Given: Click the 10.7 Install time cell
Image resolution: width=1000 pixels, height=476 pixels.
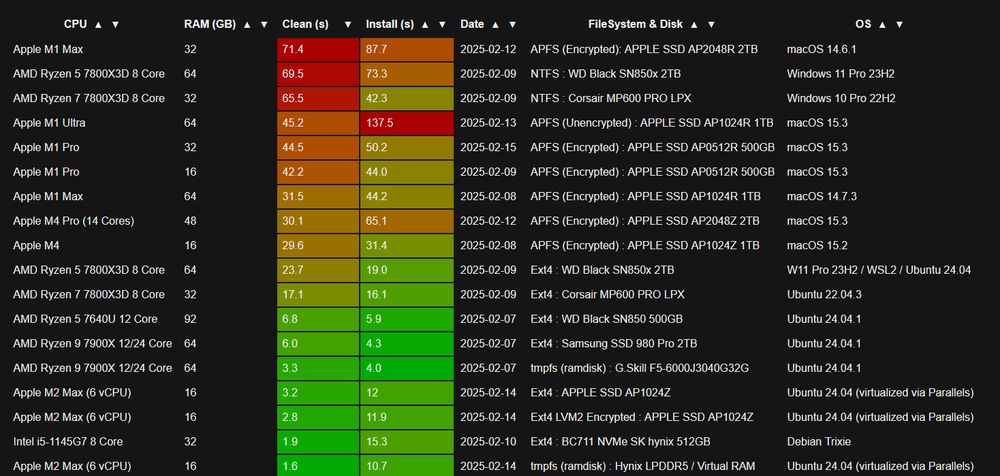Looking at the screenshot, I should (x=407, y=466).
